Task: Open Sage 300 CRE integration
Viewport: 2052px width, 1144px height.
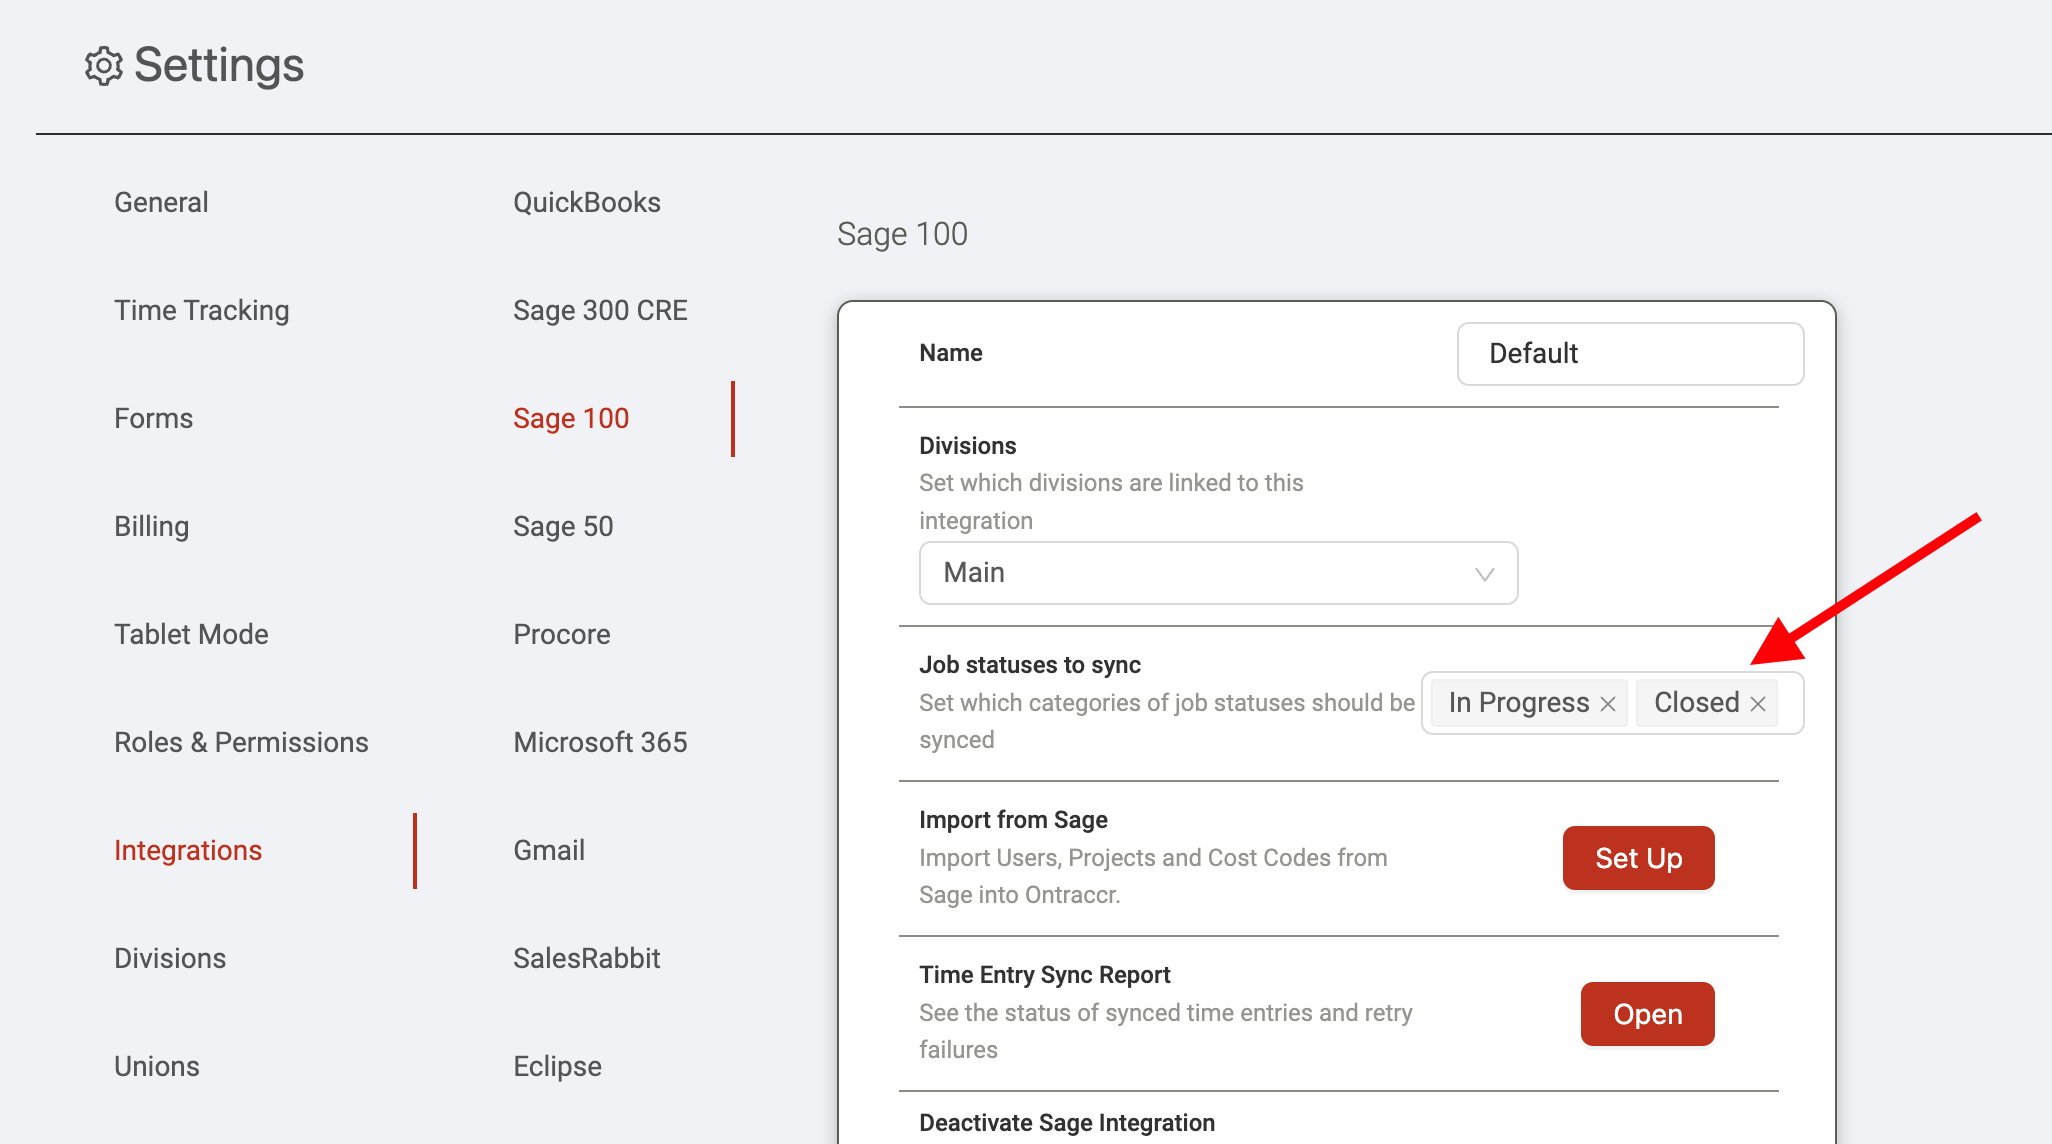Action: (x=600, y=310)
